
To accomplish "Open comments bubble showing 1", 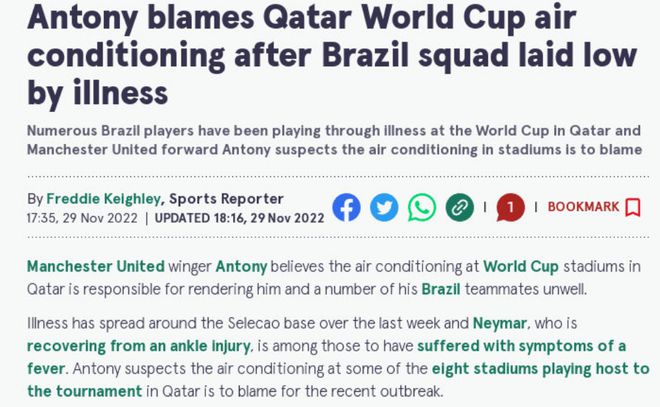I will tap(510, 207).
